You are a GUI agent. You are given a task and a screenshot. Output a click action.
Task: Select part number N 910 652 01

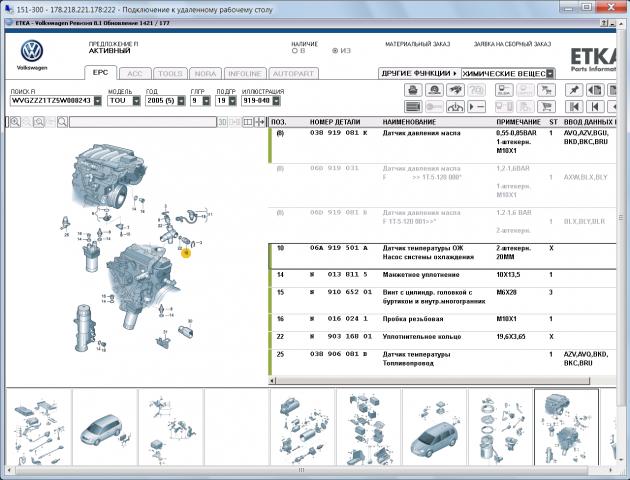coord(341,292)
